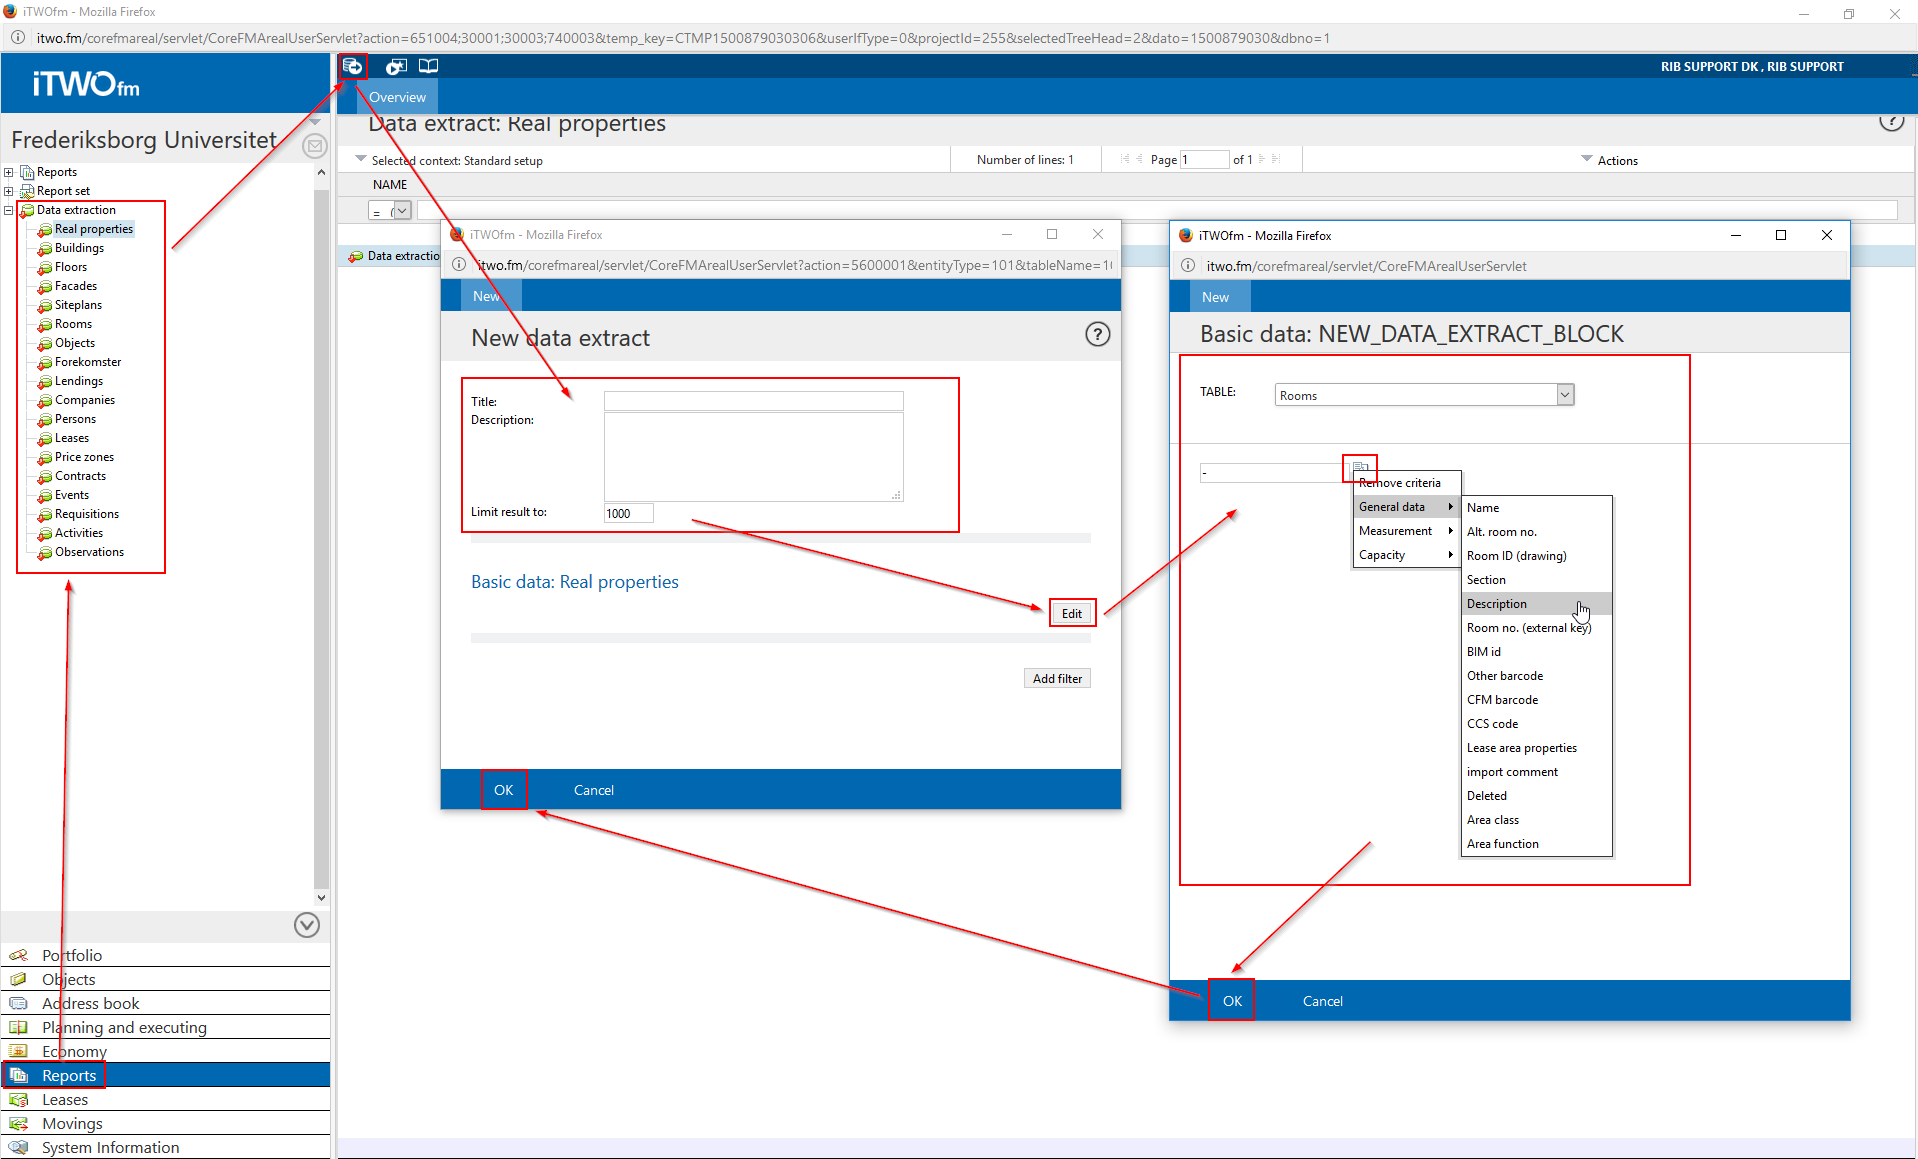Viewport: 1918px width, 1159px height.
Task: Click into the Title input field
Action: pos(753,401)
